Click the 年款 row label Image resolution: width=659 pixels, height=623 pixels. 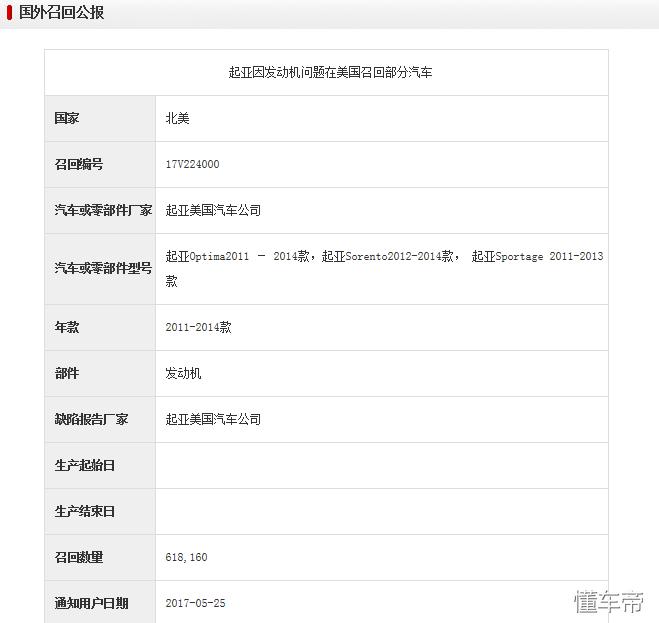[67, 327]
